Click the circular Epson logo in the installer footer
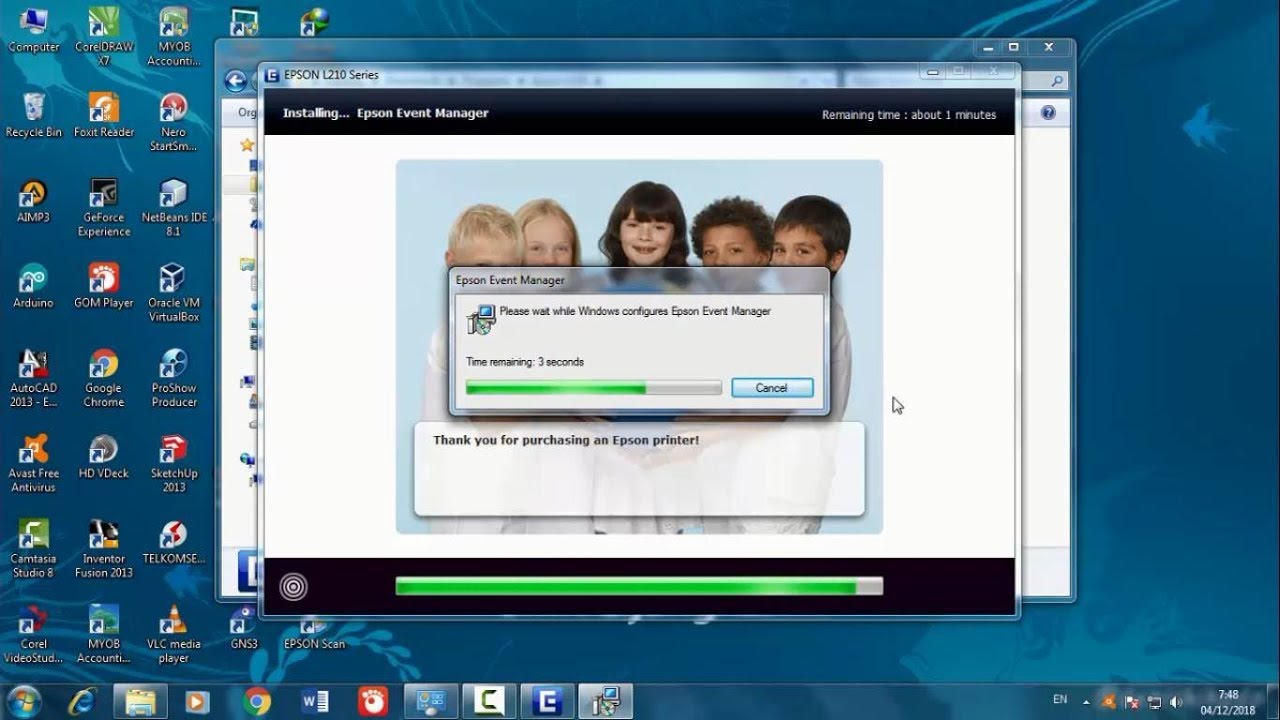Image resolution: width=1280 pixels, height=720 pixels. coord(293,586)
